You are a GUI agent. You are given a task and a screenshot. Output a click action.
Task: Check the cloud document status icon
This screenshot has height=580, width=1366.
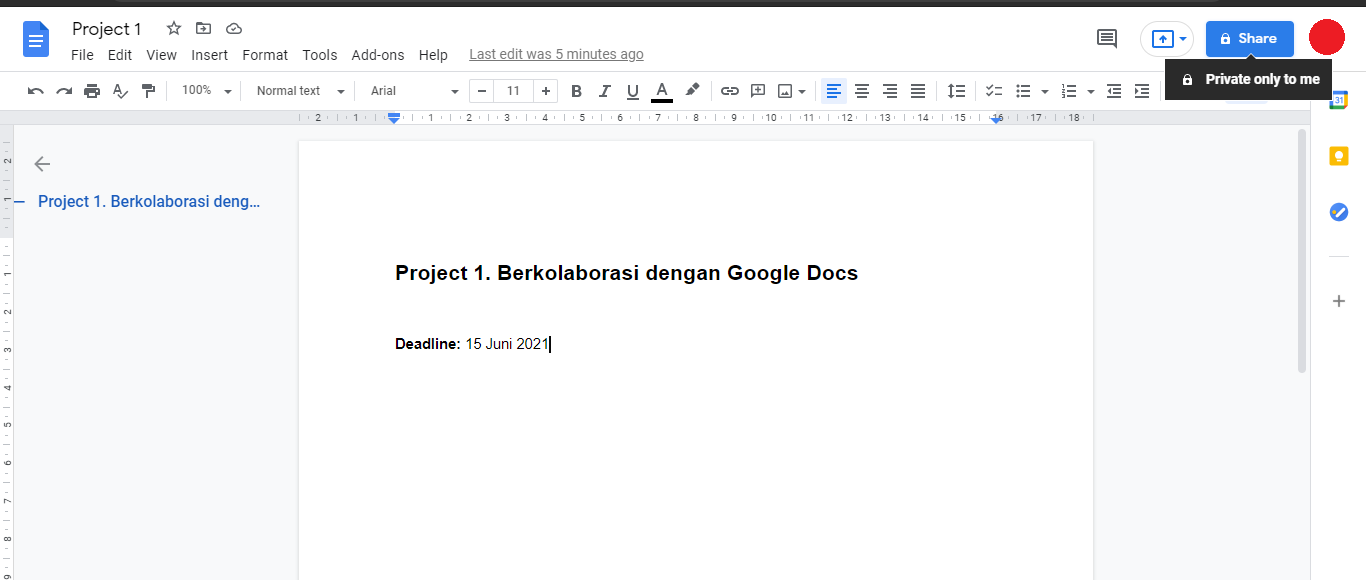click(x=234, y=28)
